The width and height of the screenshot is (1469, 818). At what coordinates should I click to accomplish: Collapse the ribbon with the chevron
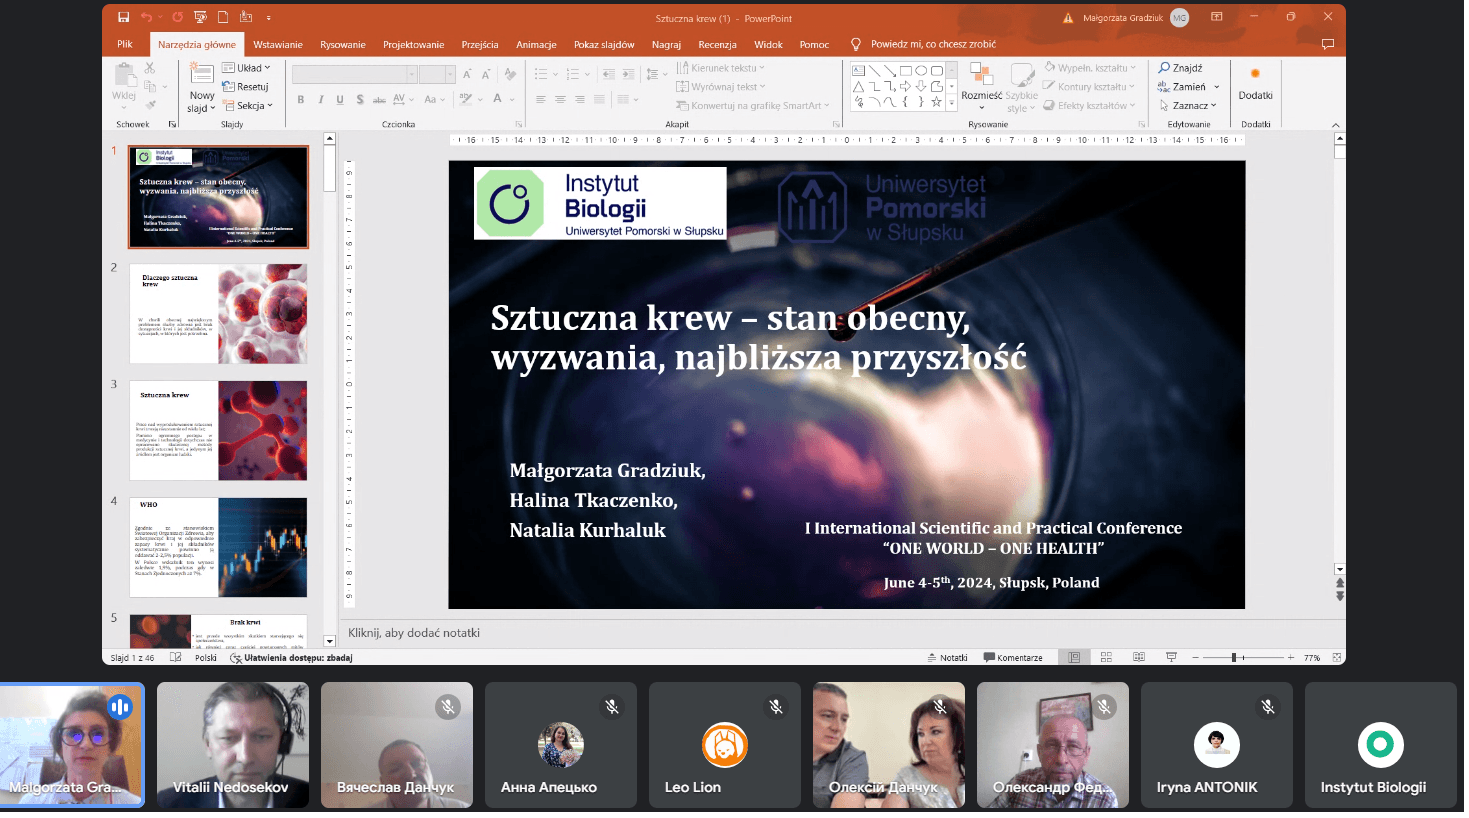click(x=1336, y=125)
